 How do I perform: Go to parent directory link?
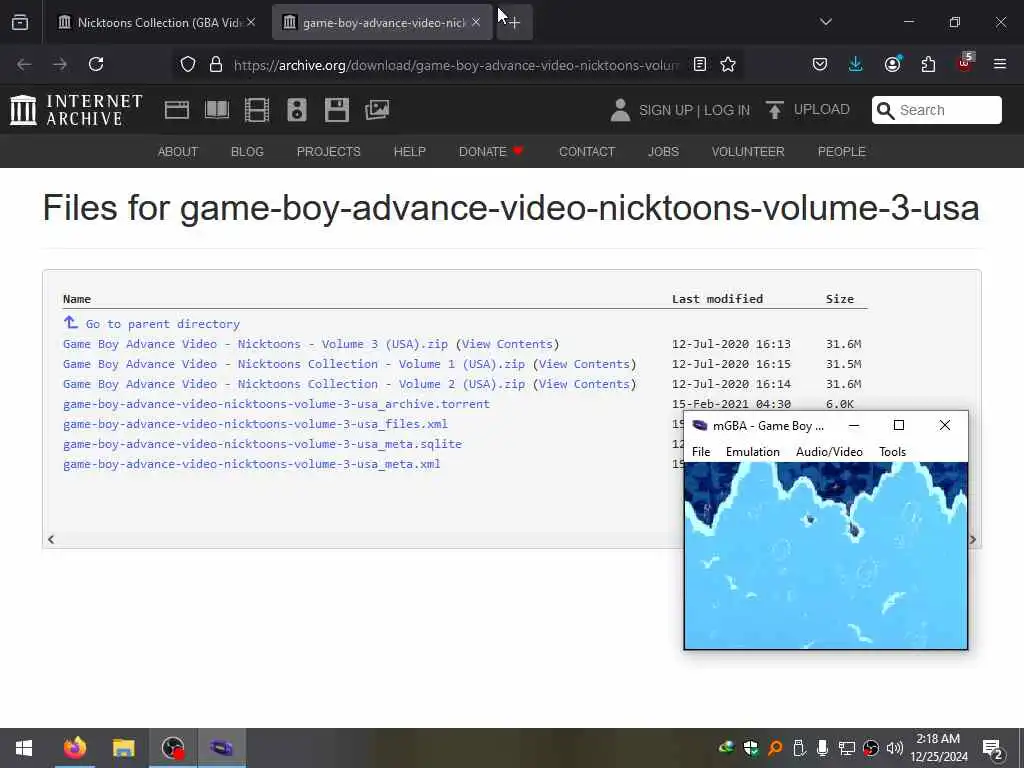point(163,324)
